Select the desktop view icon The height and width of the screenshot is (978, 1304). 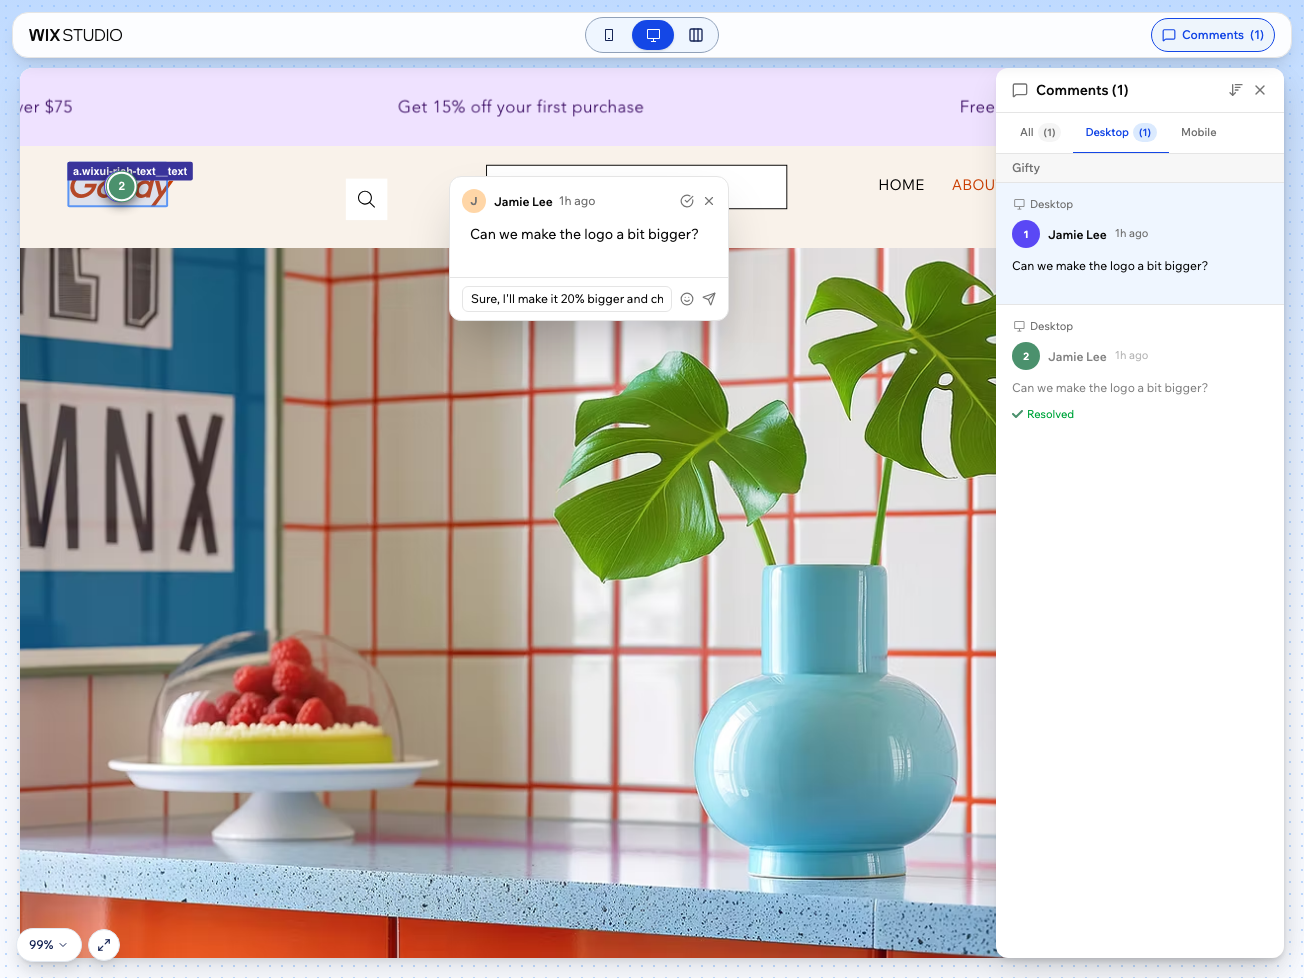pyautogui.click(x=653, y=35)
